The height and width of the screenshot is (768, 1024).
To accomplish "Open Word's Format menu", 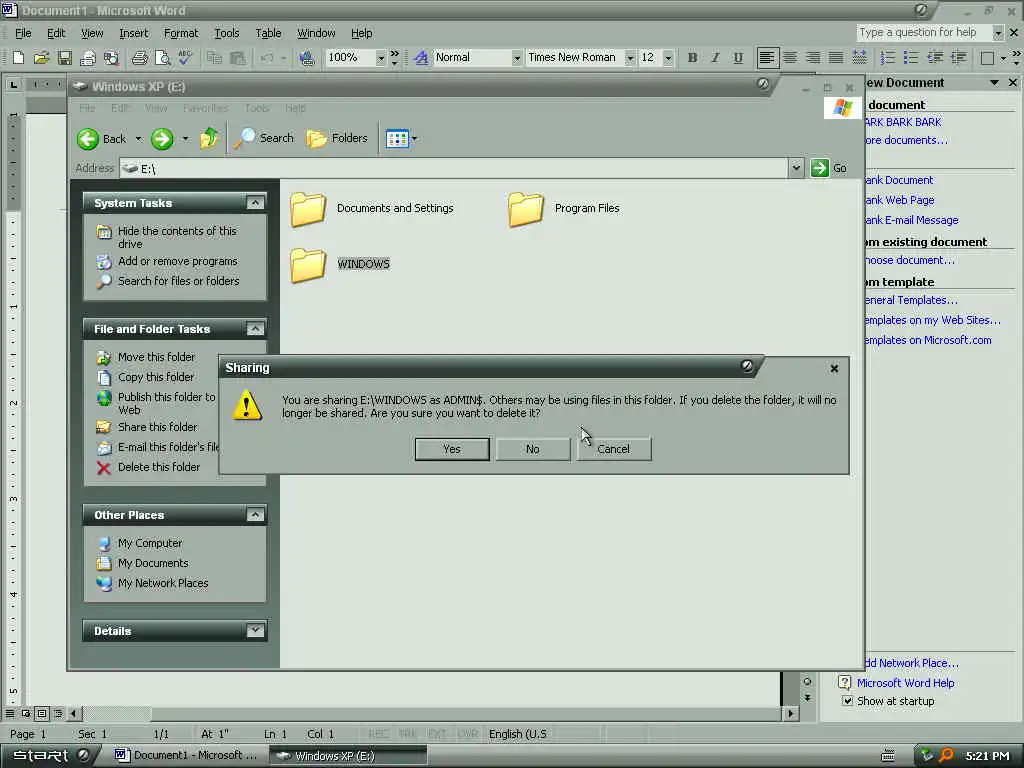I will [181, 33].
